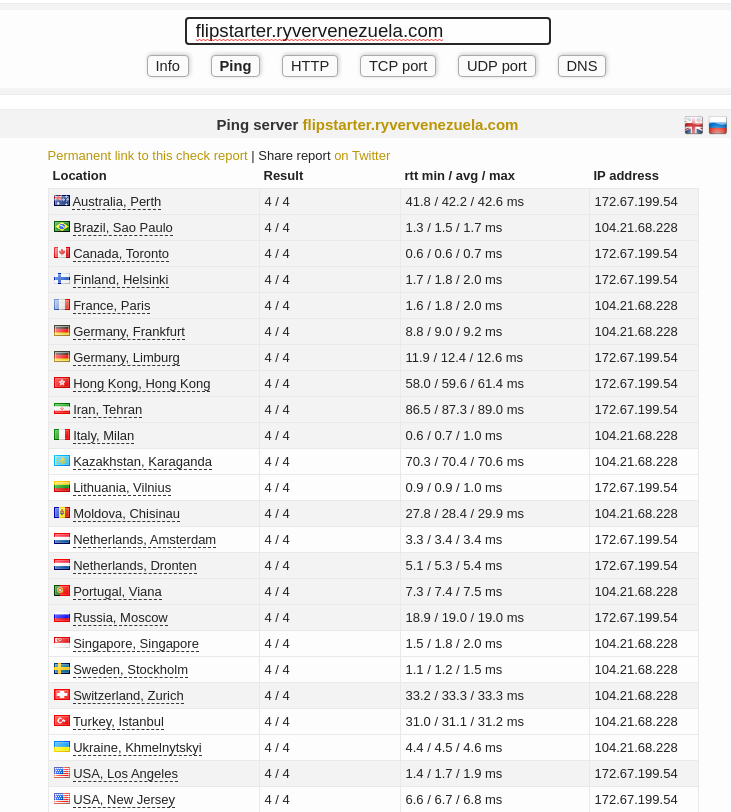Share report on Twitter link
The height and width of the screenshot is (812, 731).
pos(362,156)
